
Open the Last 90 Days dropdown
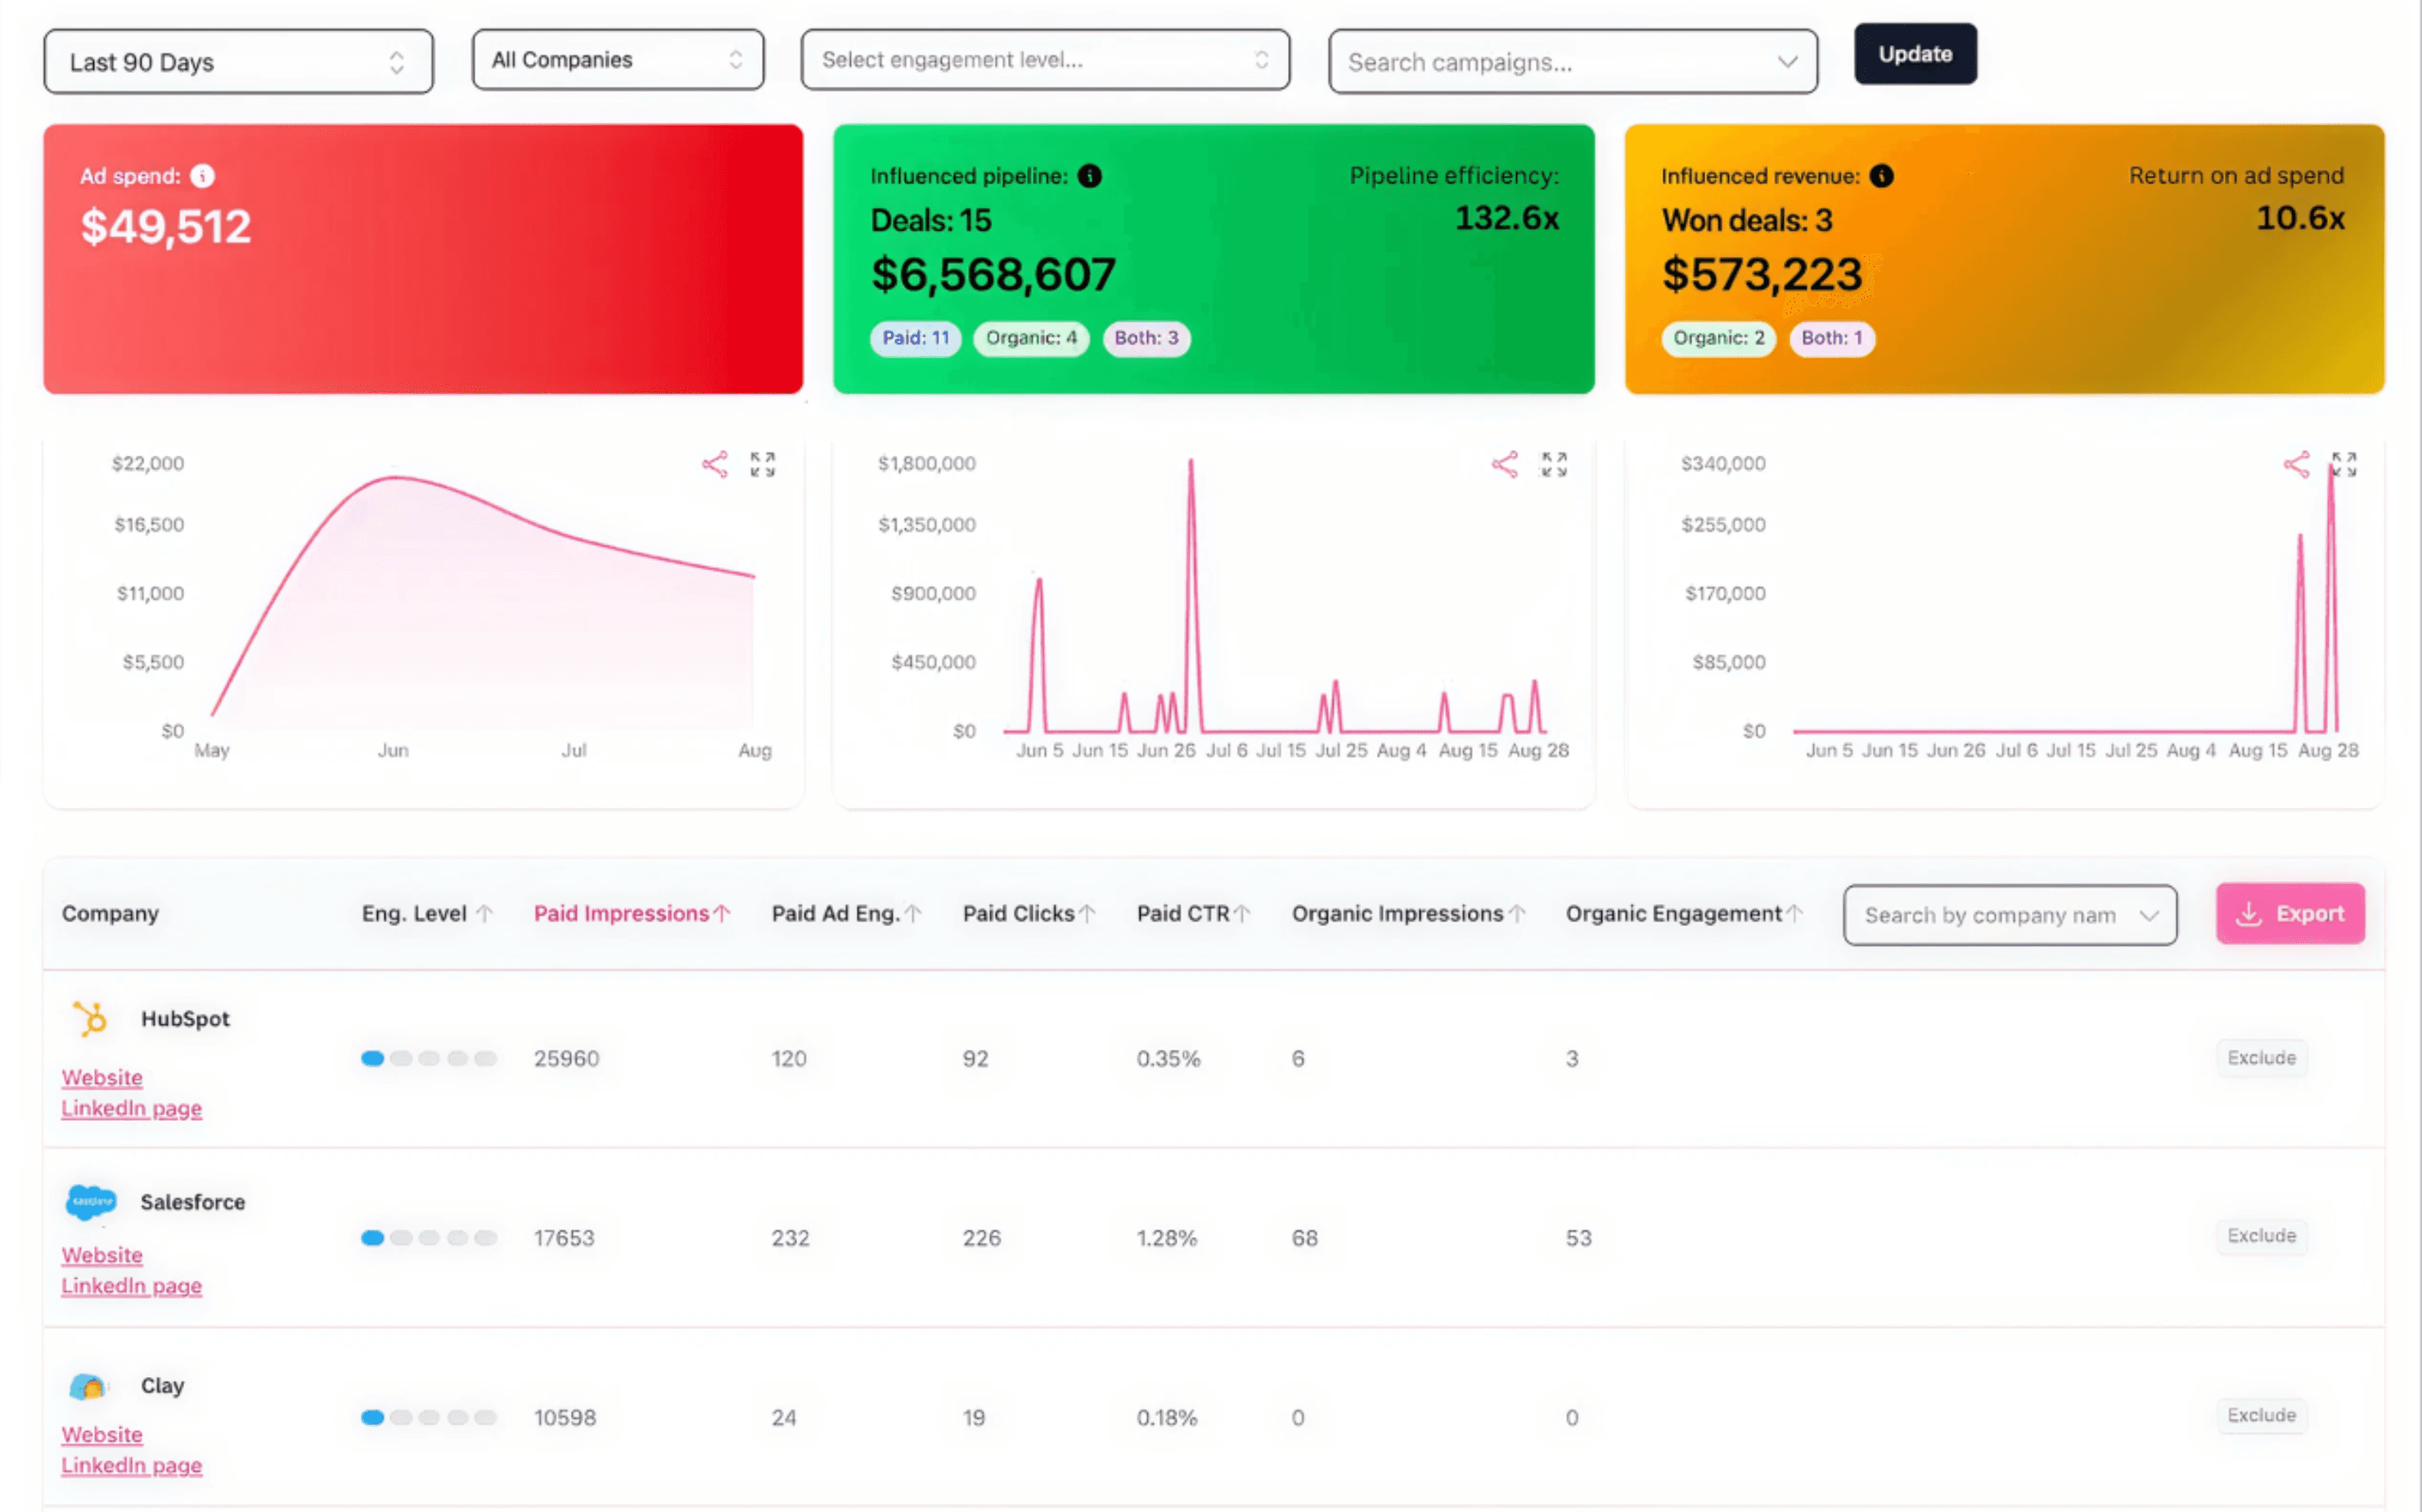click(238, 62)
